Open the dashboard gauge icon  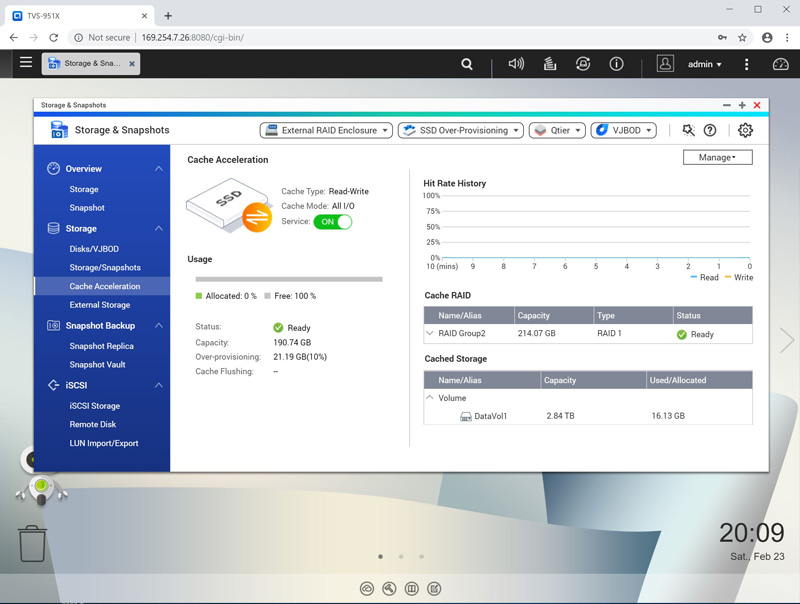point(781,64)
